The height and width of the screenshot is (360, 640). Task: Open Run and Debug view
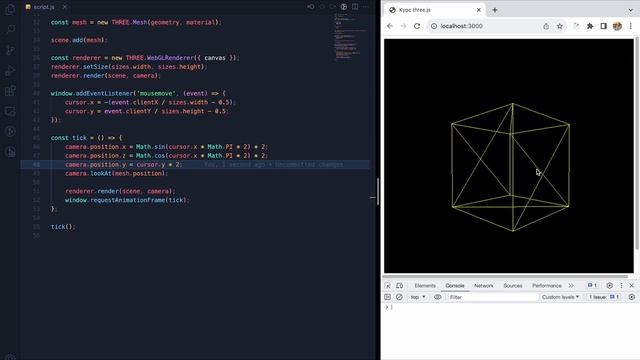point(10,70)
